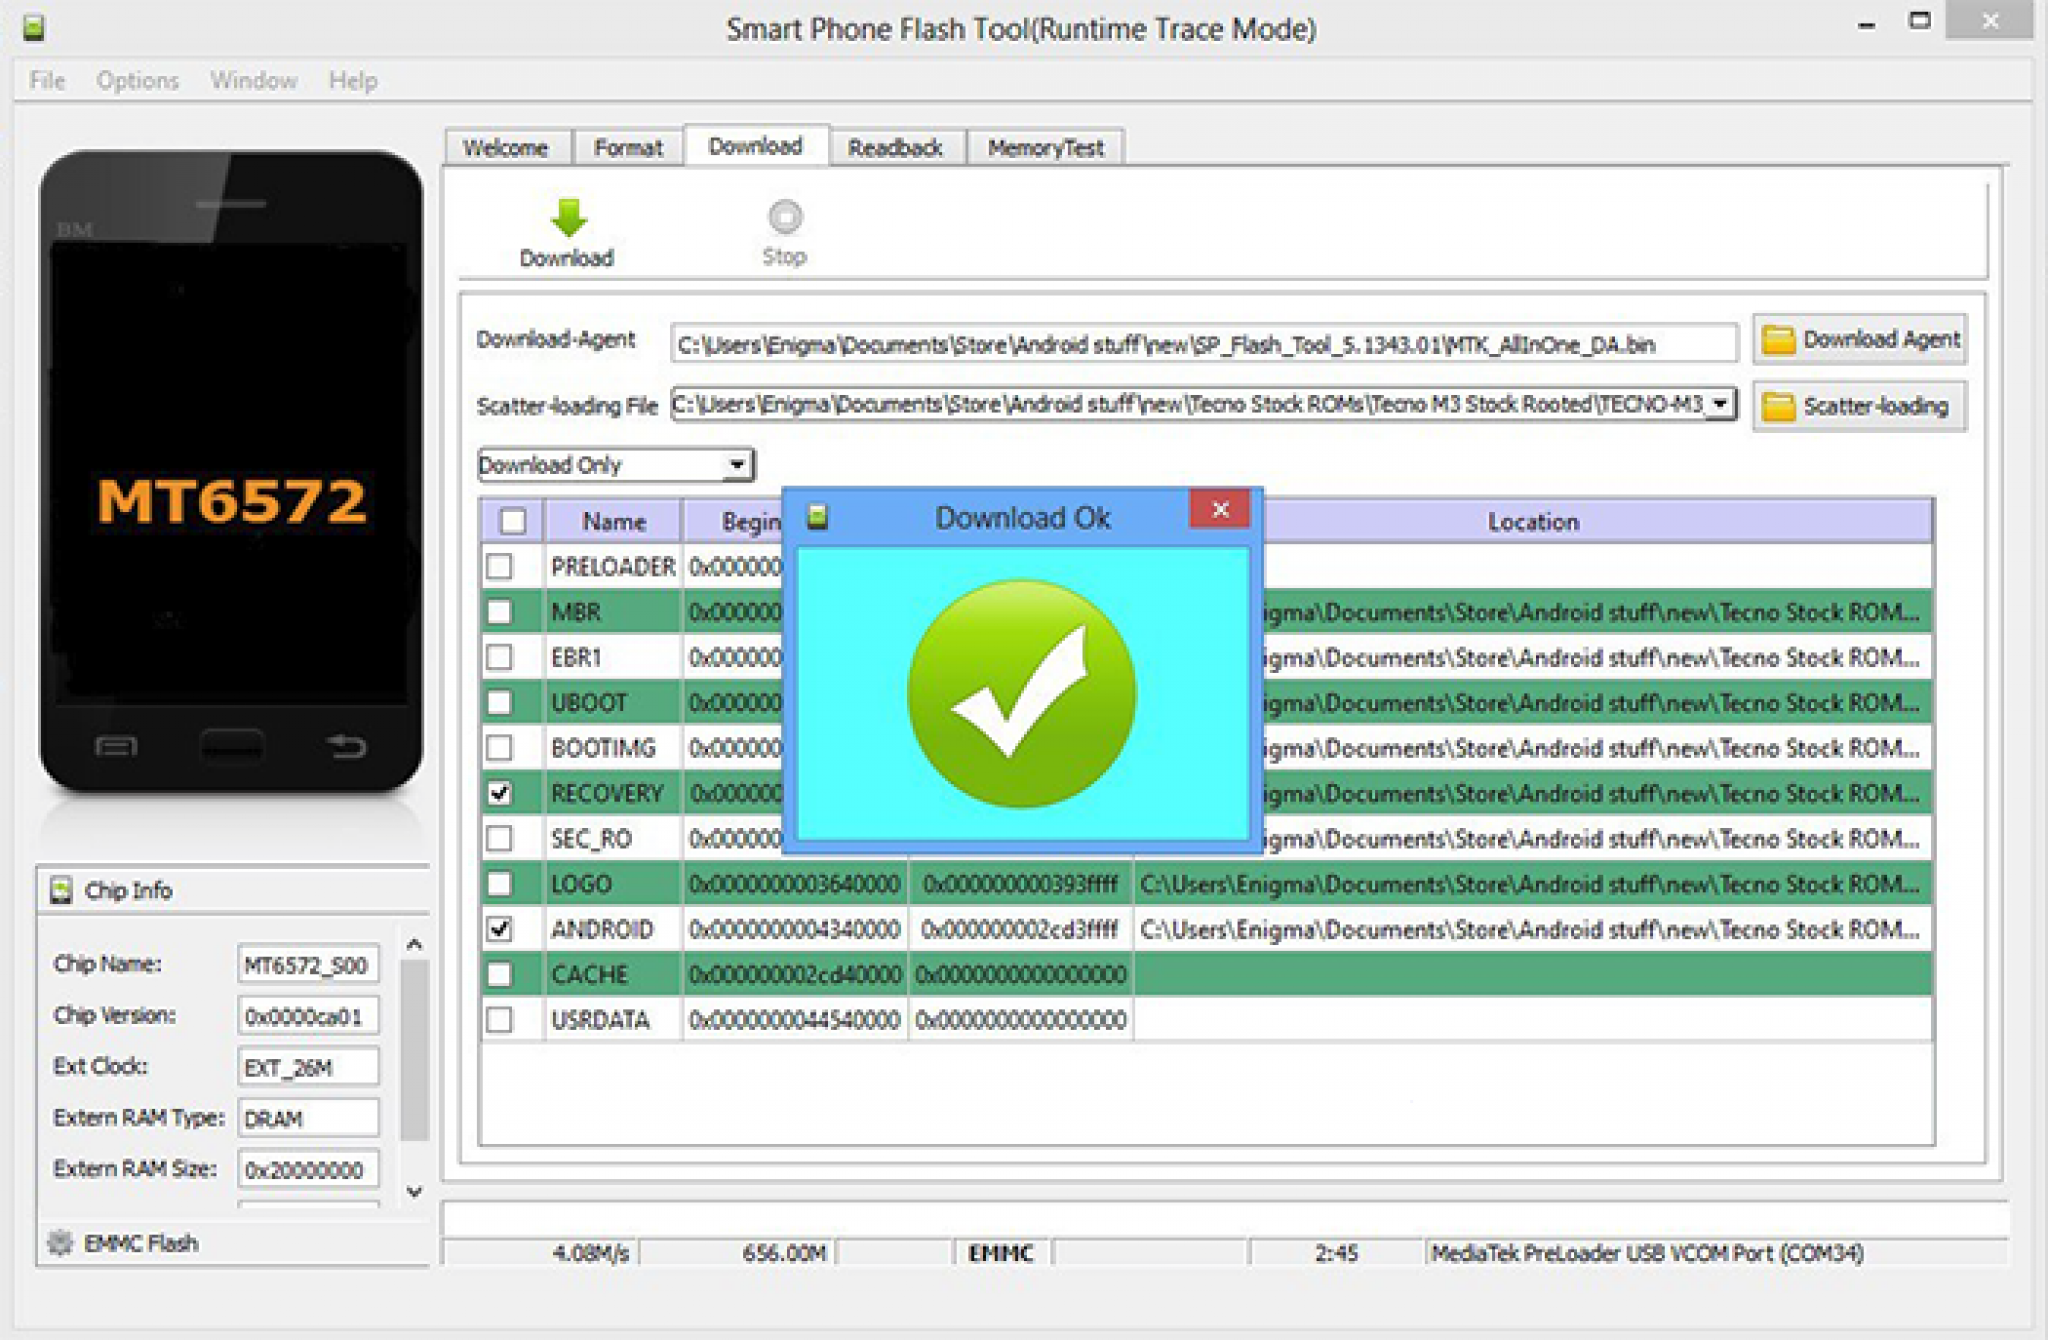Screen dimensions: 2048x1340
Task: Open the Download Agent folder icon
Action: 1780,340
